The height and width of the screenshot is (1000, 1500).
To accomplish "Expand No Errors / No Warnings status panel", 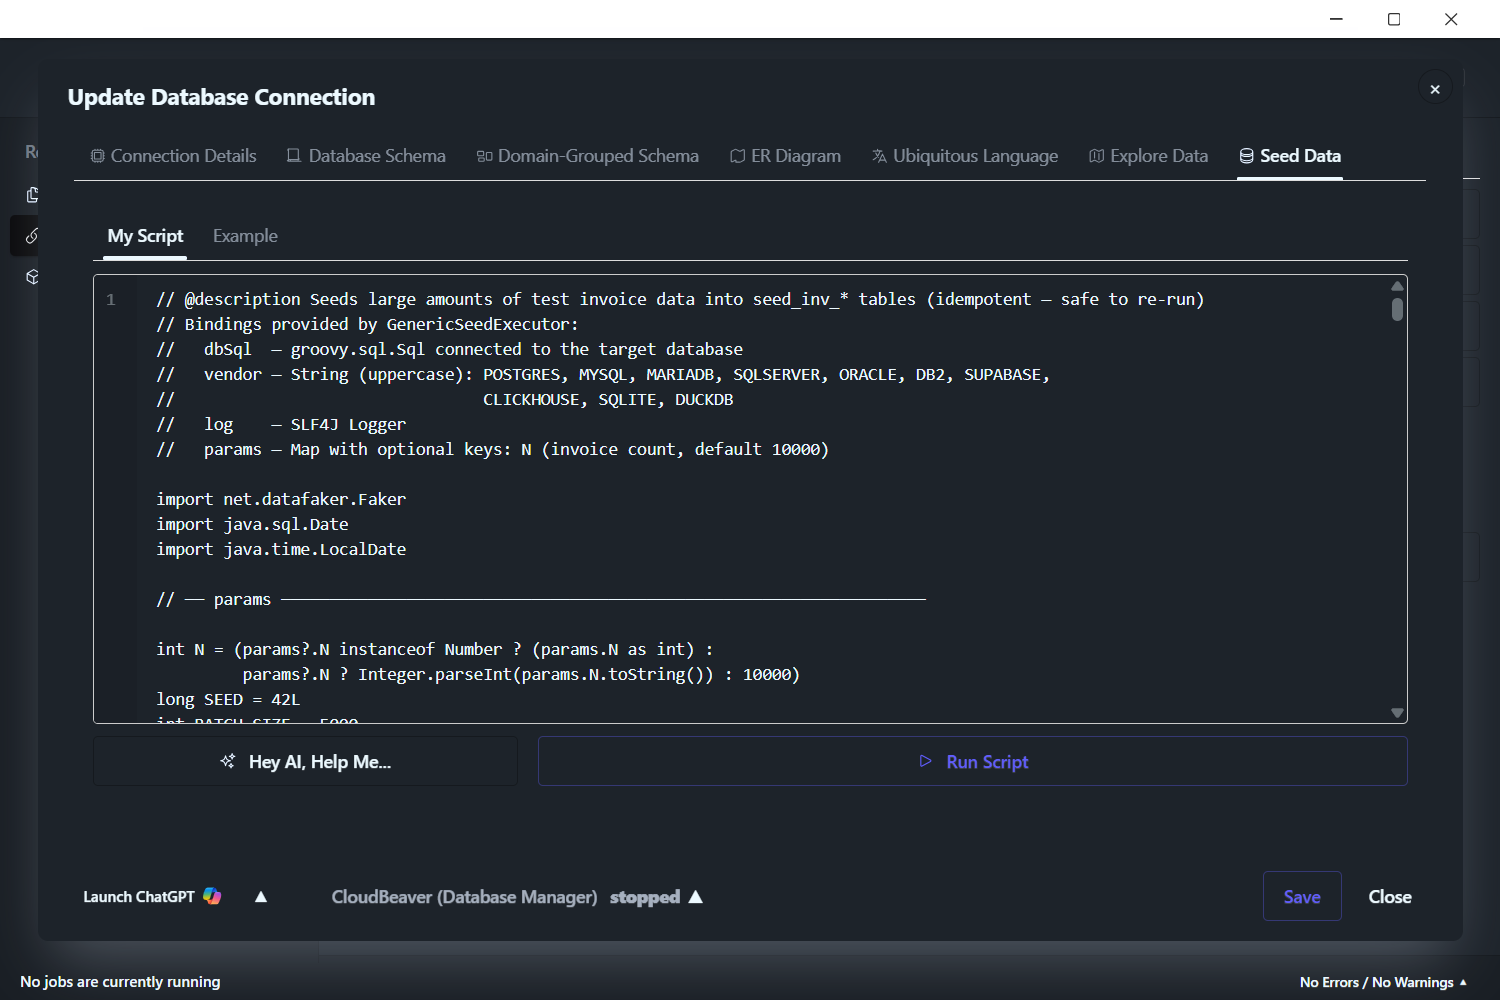I will point(1383,982).
